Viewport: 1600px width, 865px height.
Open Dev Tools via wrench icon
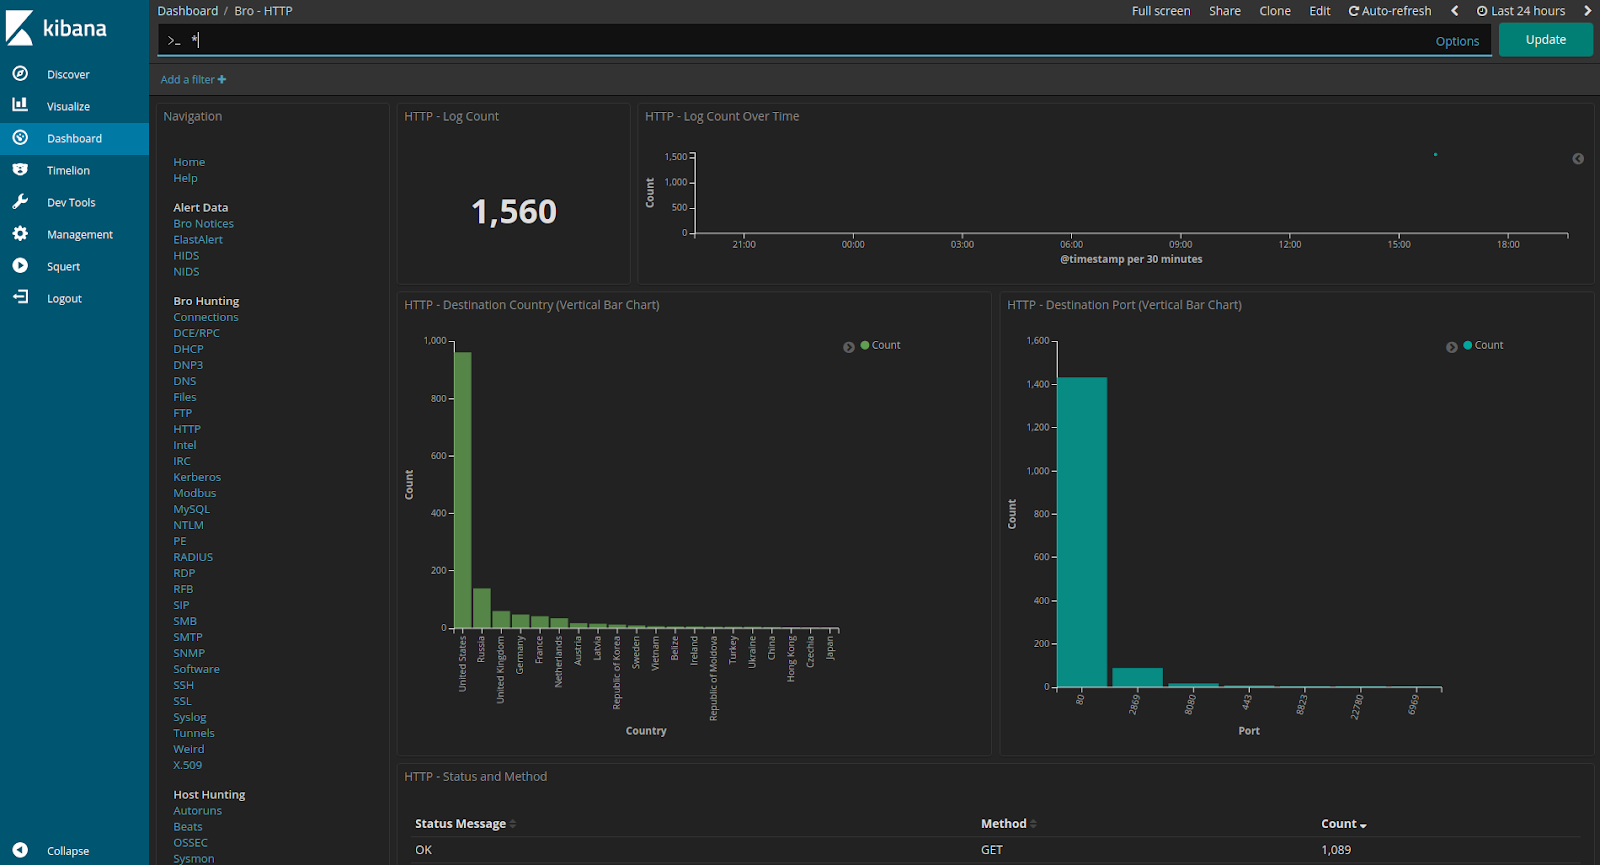tap(20, 201)
